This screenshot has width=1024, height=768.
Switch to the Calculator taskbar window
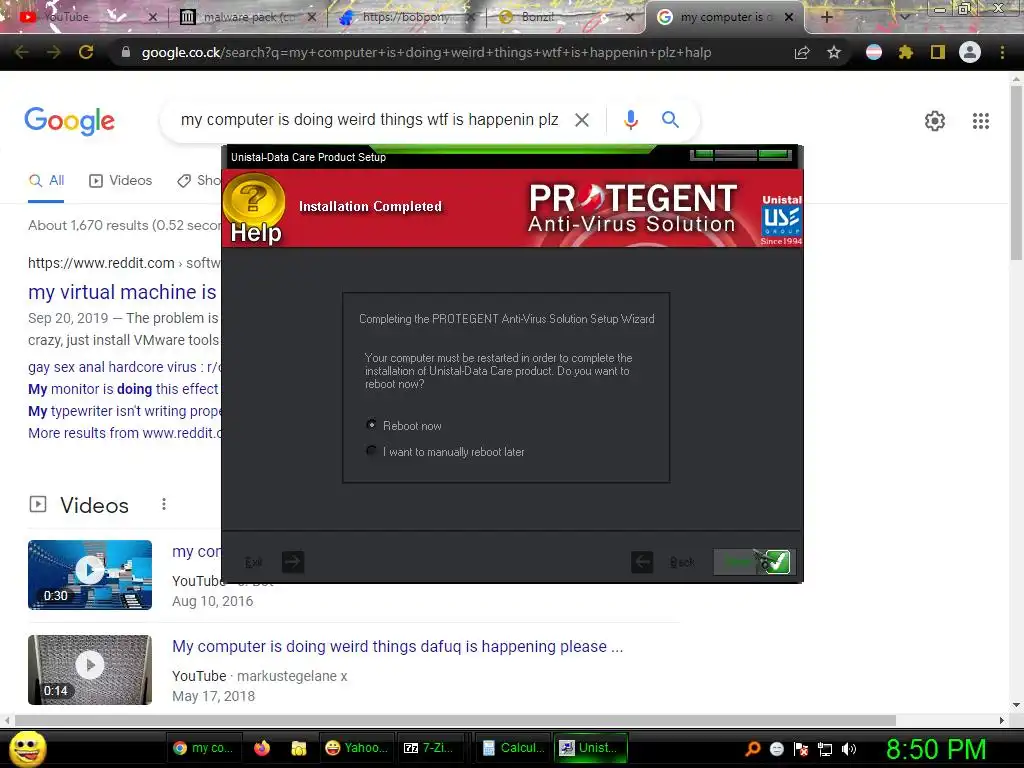coord(512,748)
